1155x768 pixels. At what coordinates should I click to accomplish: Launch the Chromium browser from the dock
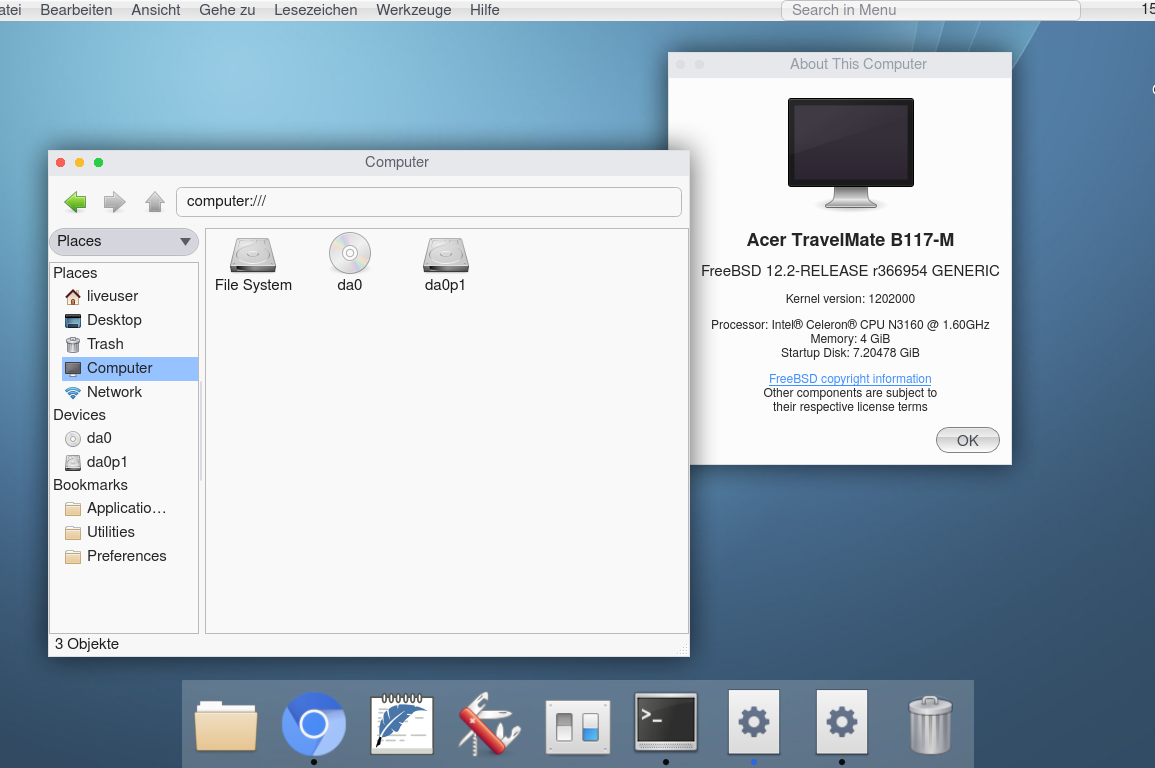point(313,724)
